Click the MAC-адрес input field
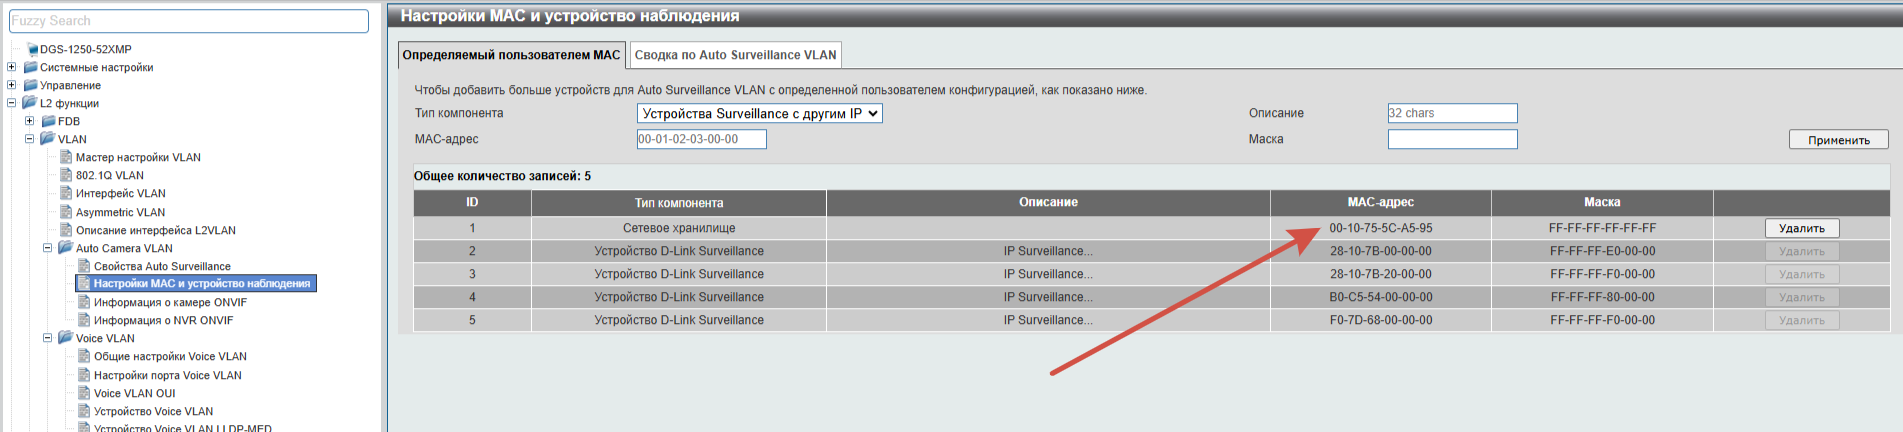The width and height of the screenshot is (1903, 432). pos(701,140)
